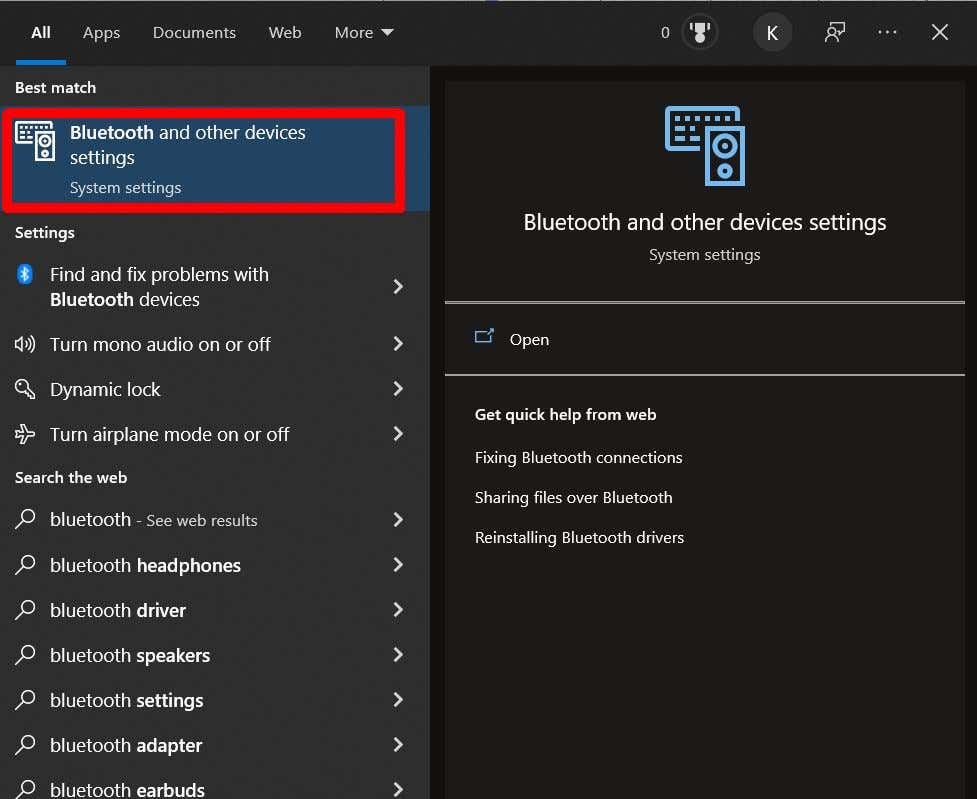The width and height of the screenshot is (977, 799).
Task: Open the three-dot options menu
Action: point(887,33)
